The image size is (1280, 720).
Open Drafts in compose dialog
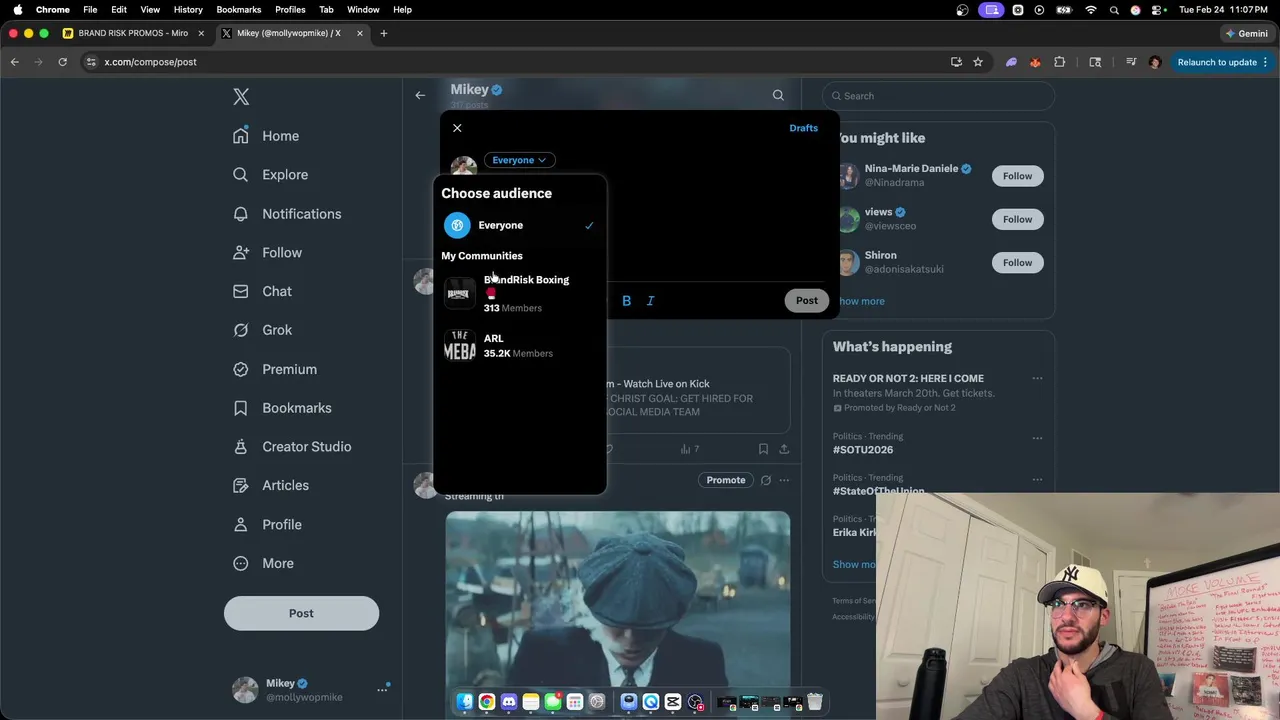point(803,128)
